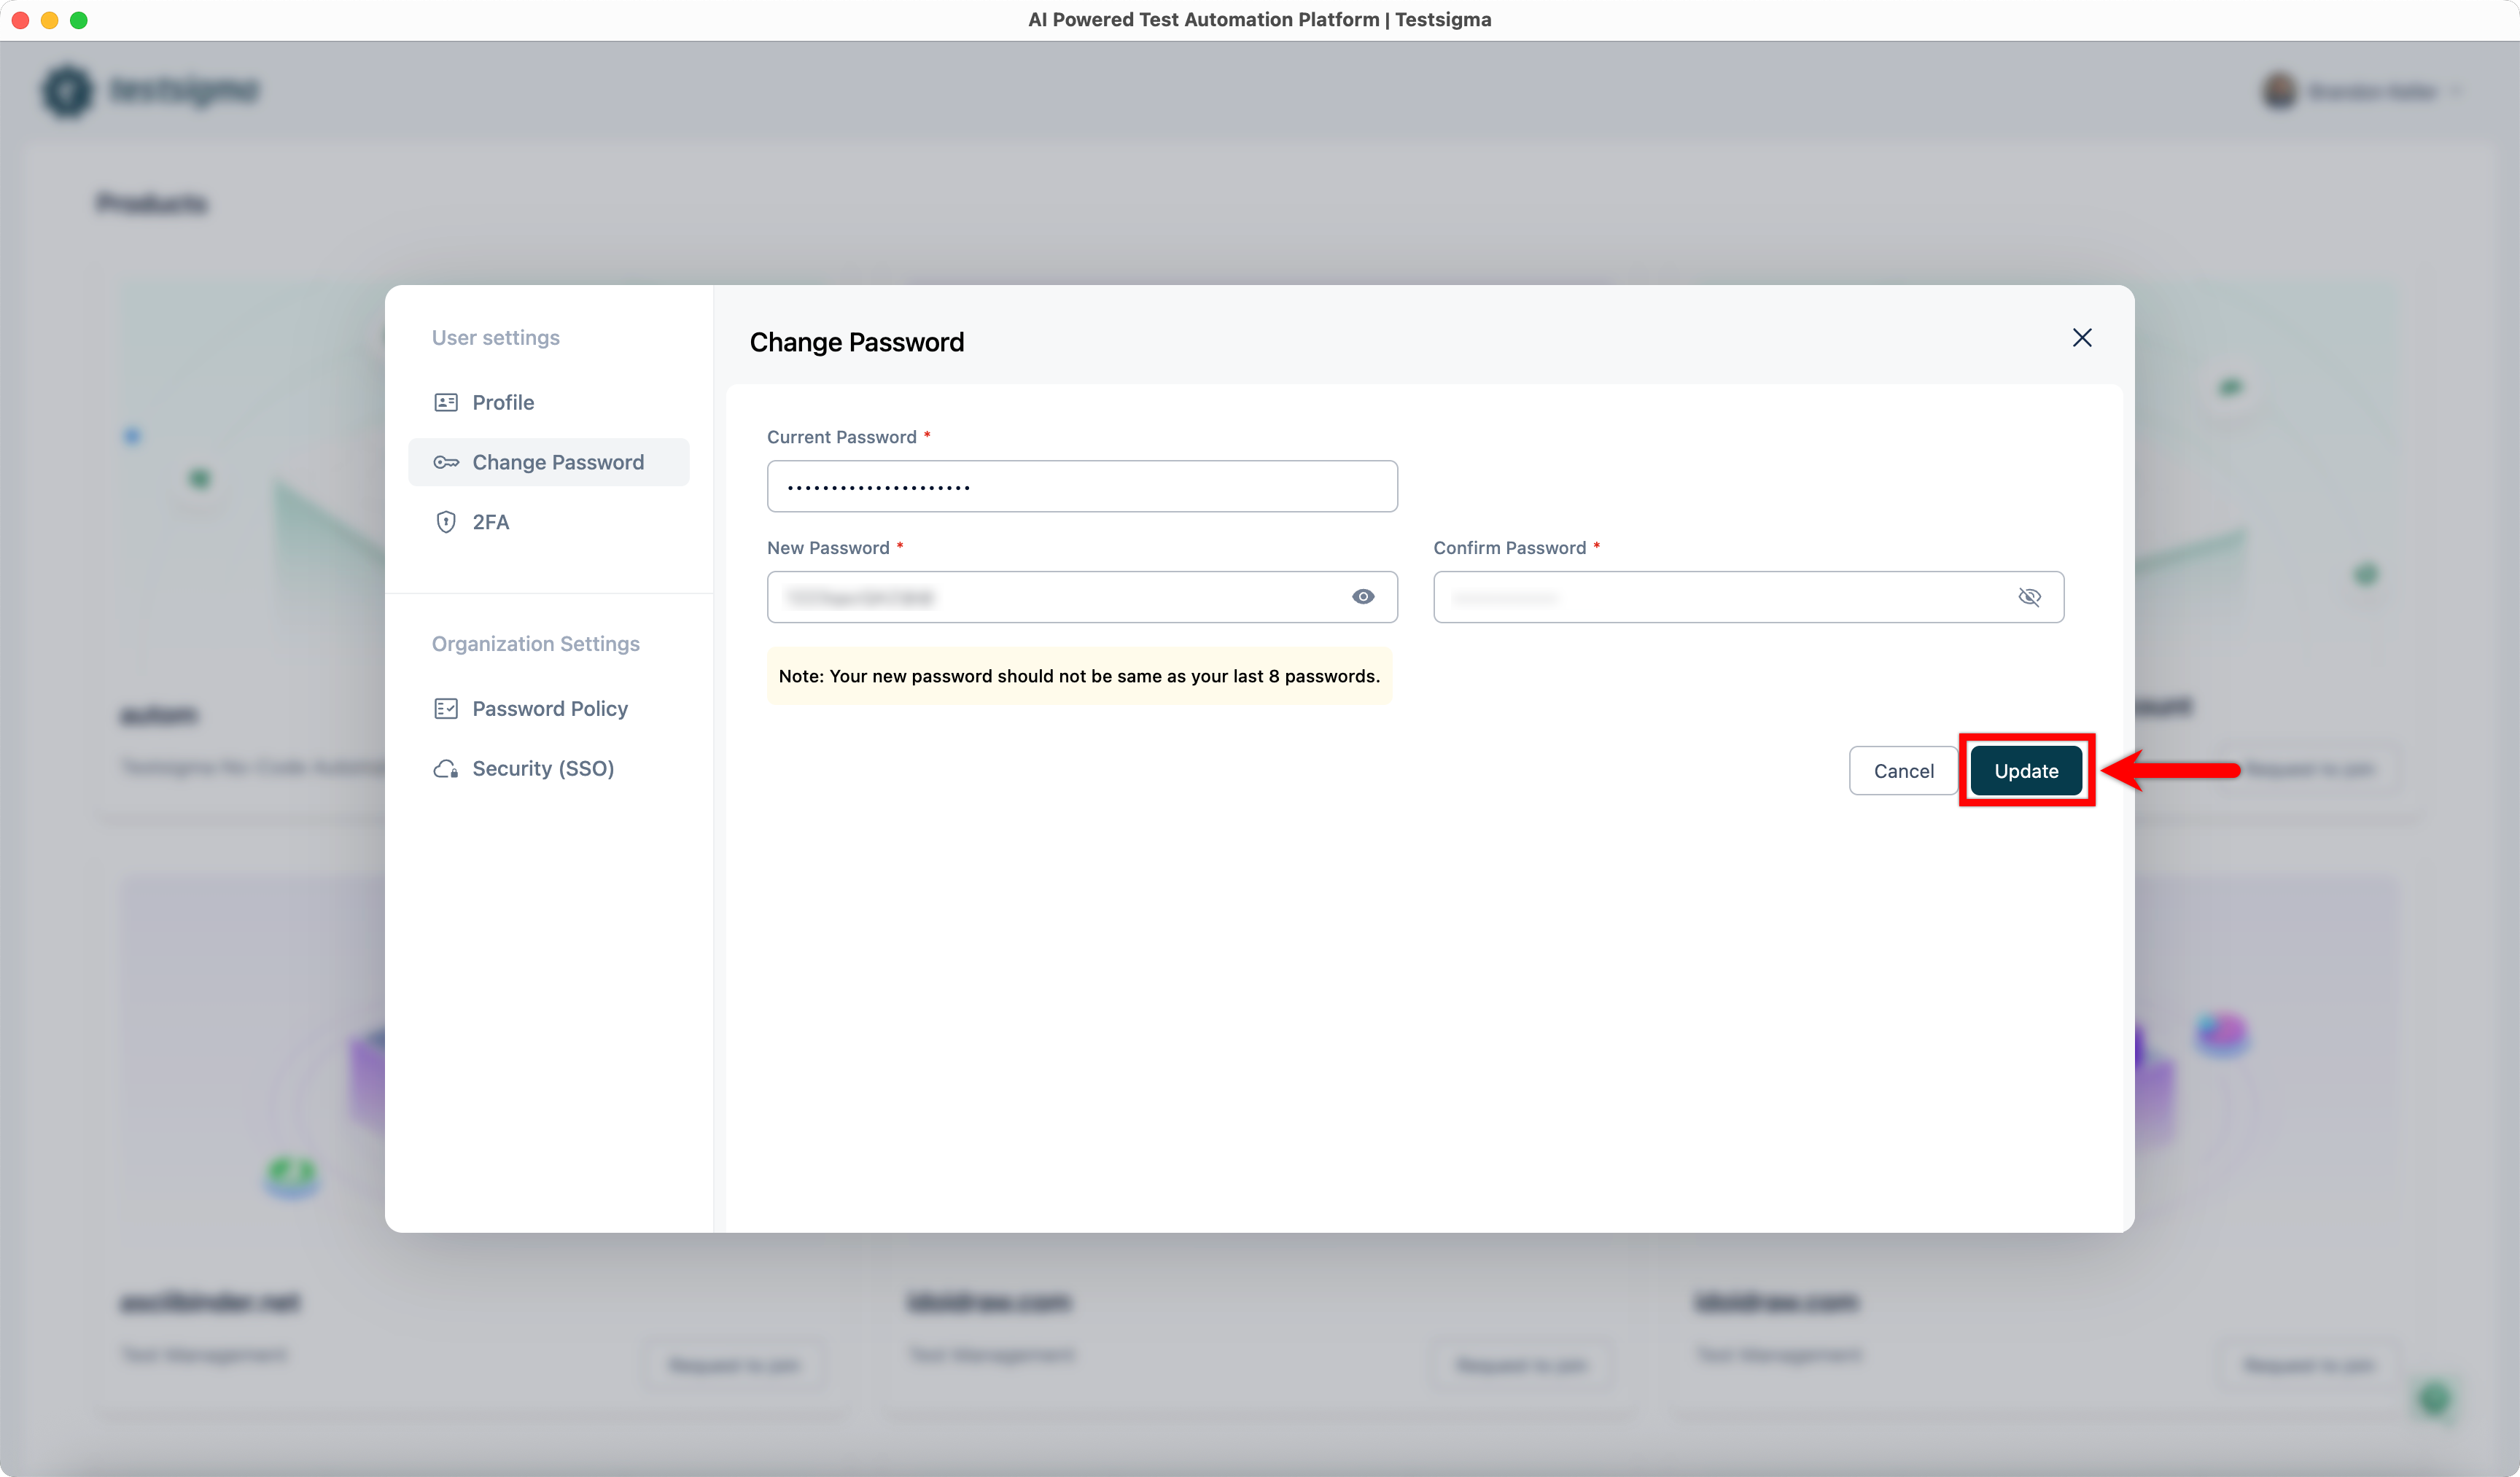Open Profile settings
This screenshot has height=1477, width=2520.
(x=503, y=402)
